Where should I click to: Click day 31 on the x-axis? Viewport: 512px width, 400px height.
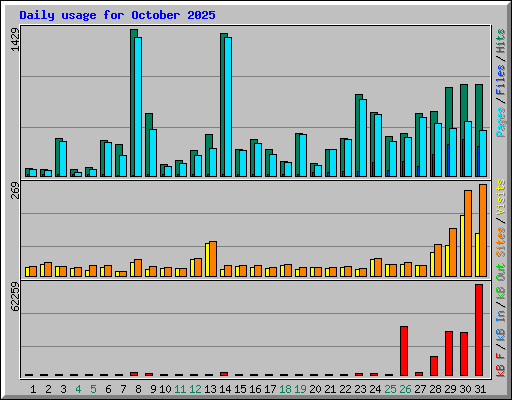[x=480, y=389]
